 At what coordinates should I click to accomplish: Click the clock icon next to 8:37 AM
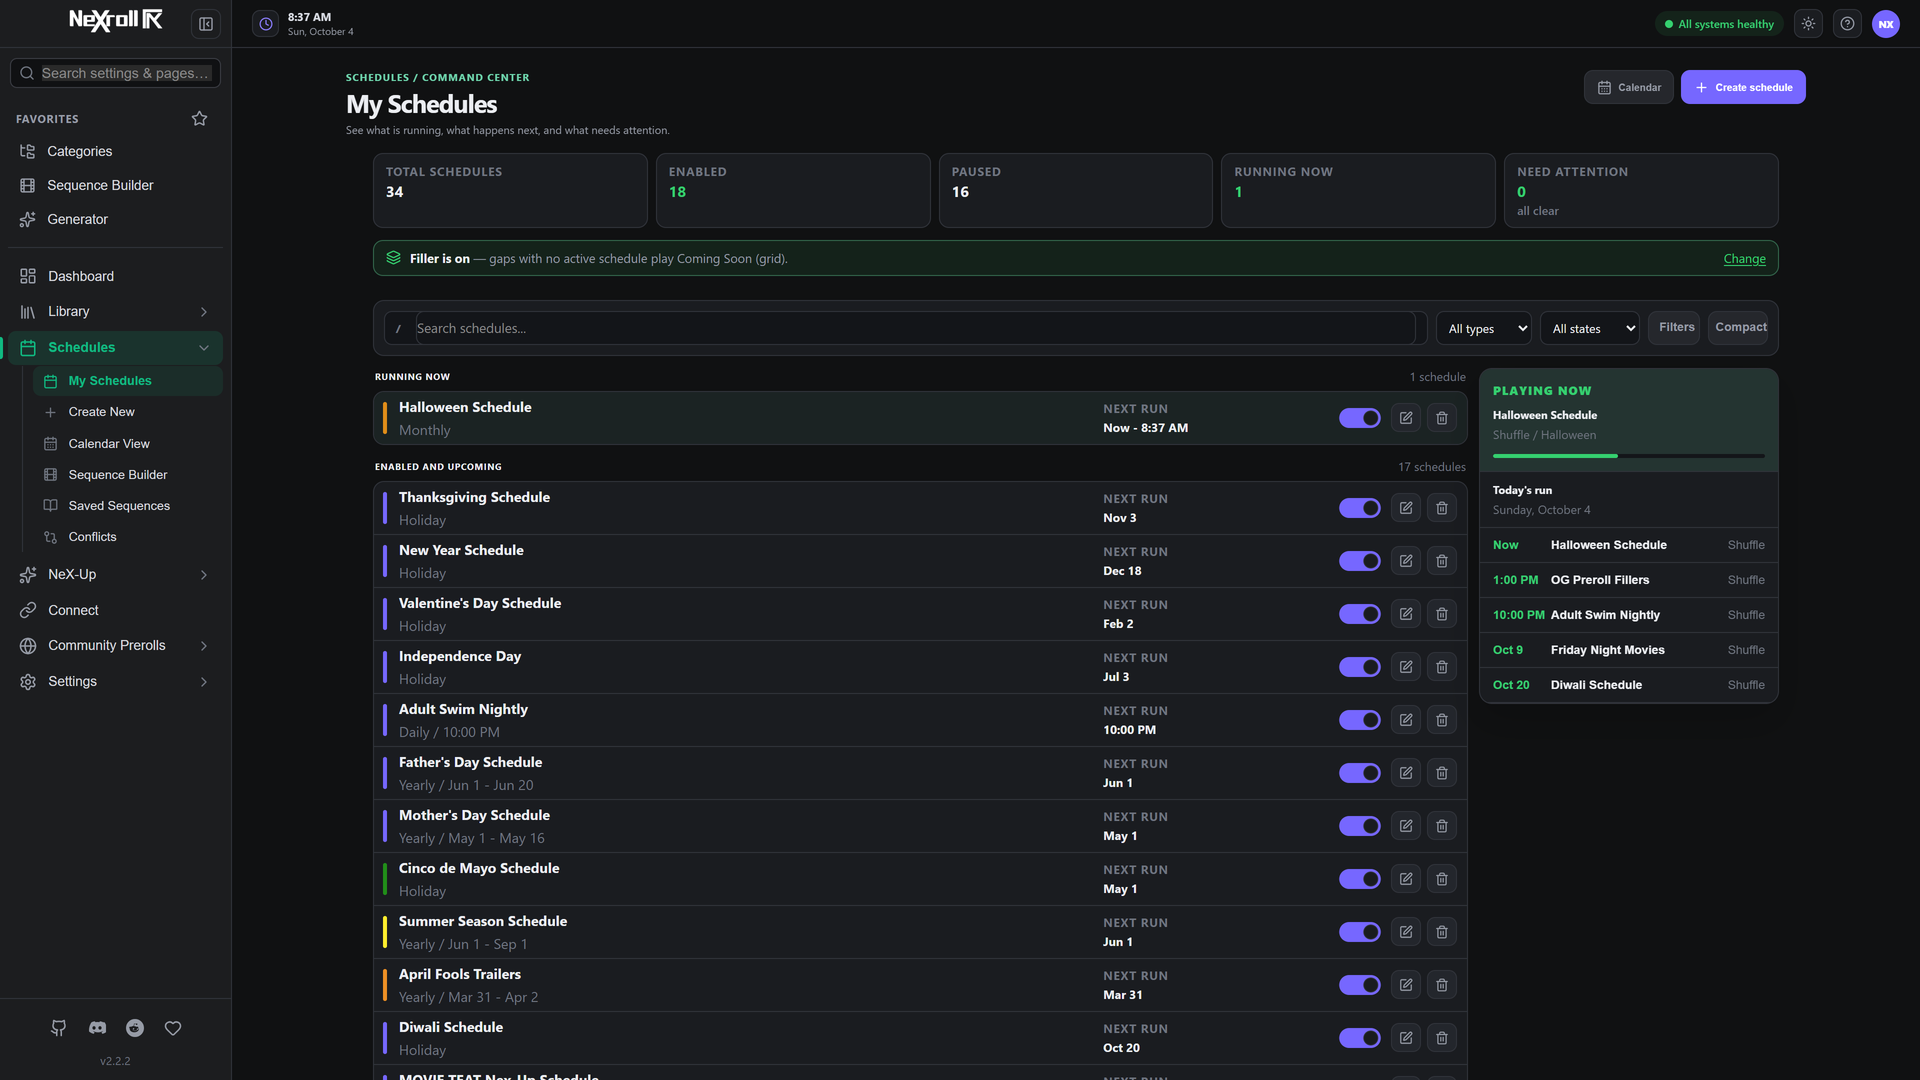pyautogui.click(x=266, y=24)
